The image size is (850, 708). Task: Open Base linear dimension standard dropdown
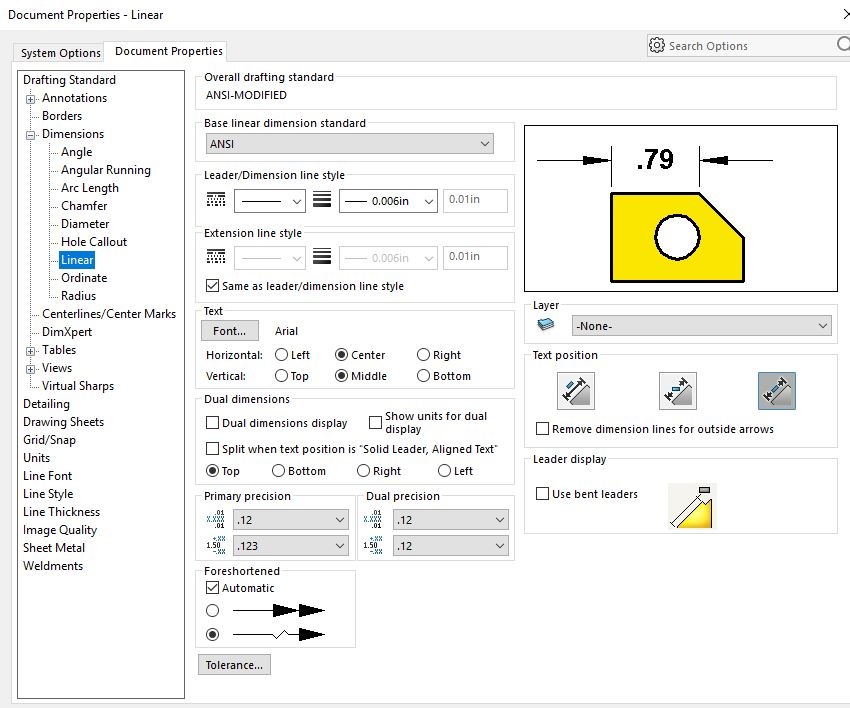point(350,144)
